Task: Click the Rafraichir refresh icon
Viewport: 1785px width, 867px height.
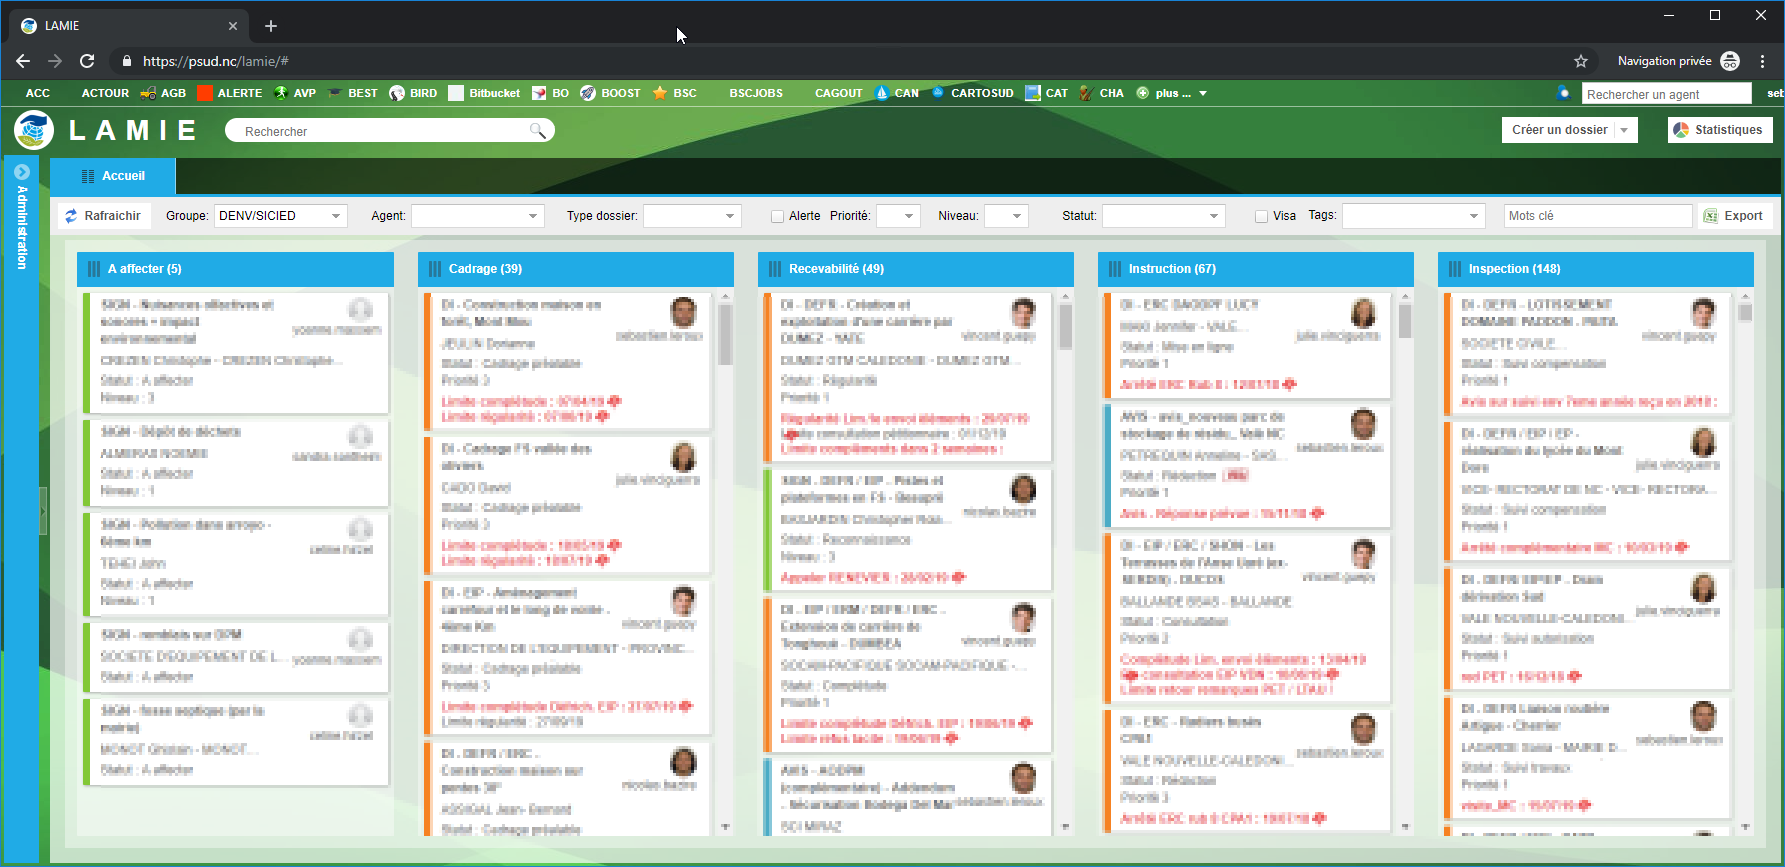Action: [x=72, y=216]
